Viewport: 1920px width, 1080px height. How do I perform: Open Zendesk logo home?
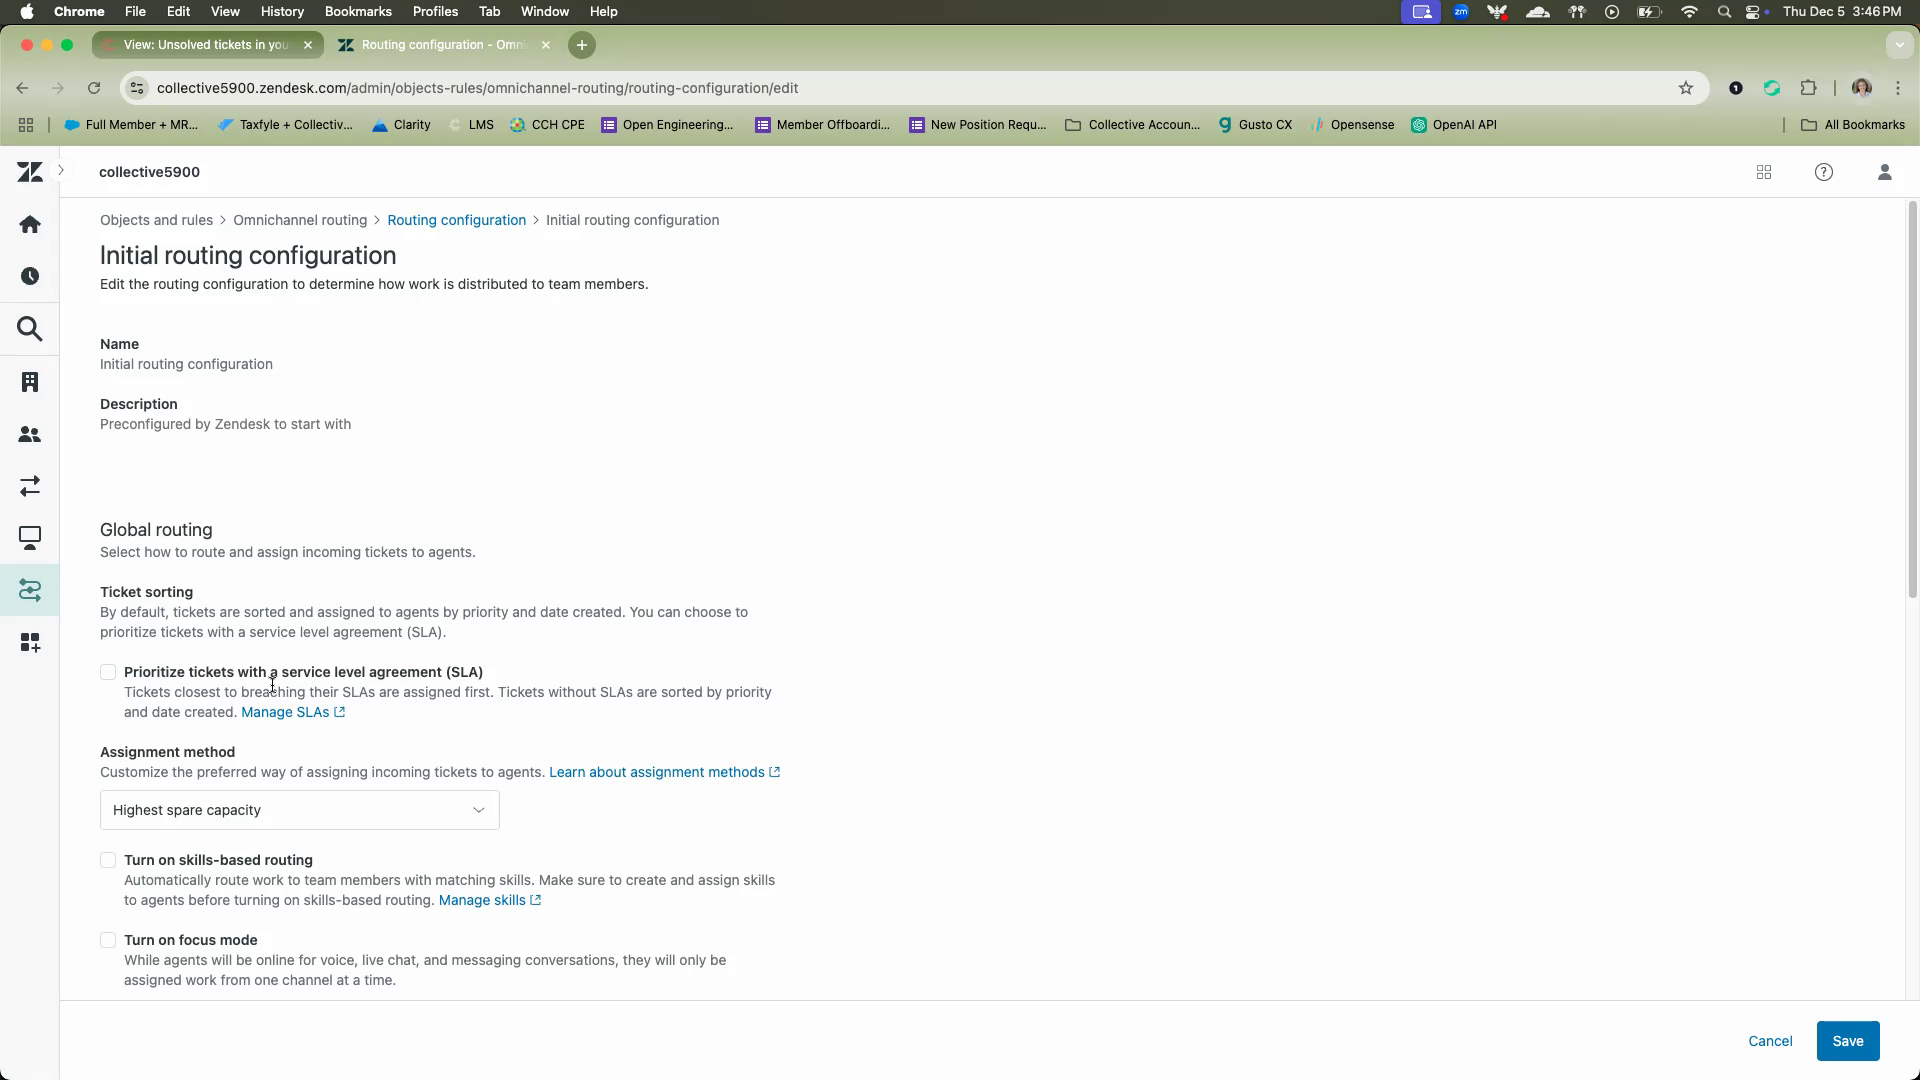[x=30, y=172]
